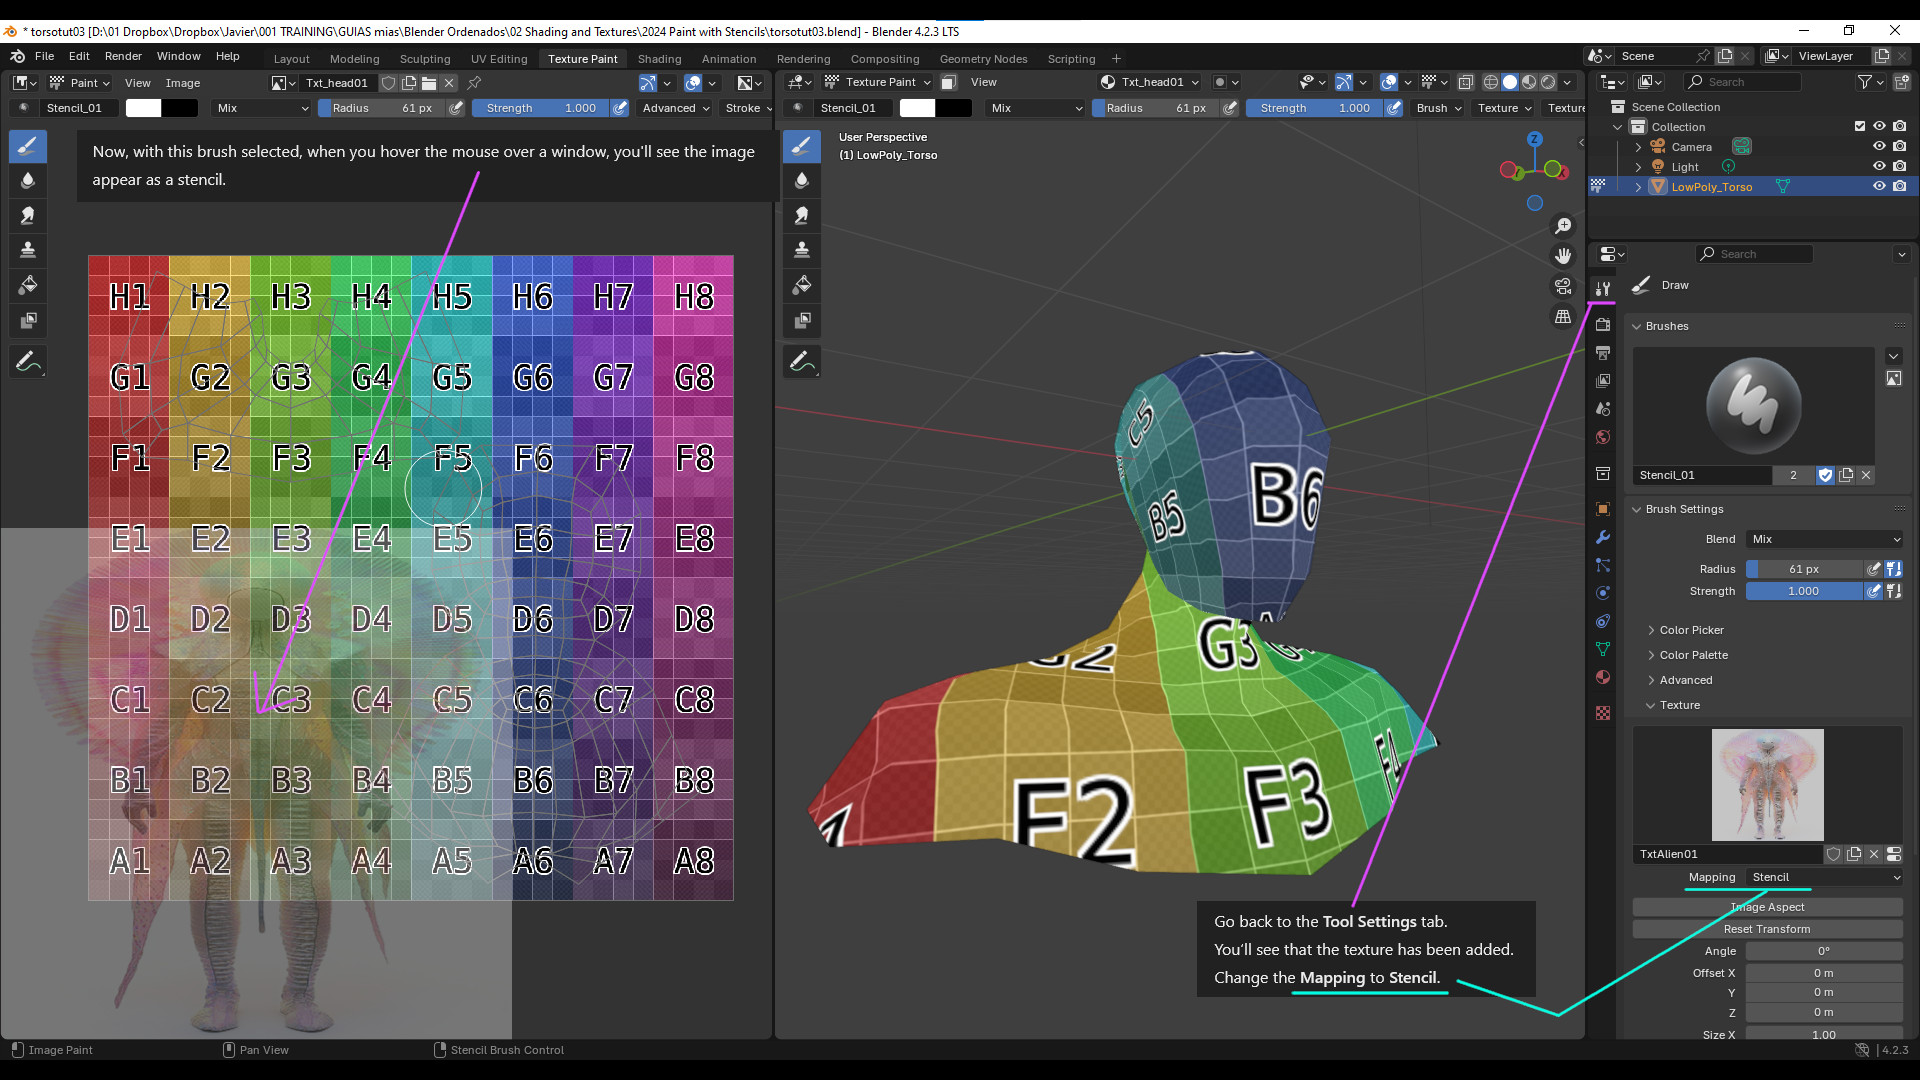
Task: Duplicate the Stencil_01 brush via copy icon
Action: tap(1846, 475)
